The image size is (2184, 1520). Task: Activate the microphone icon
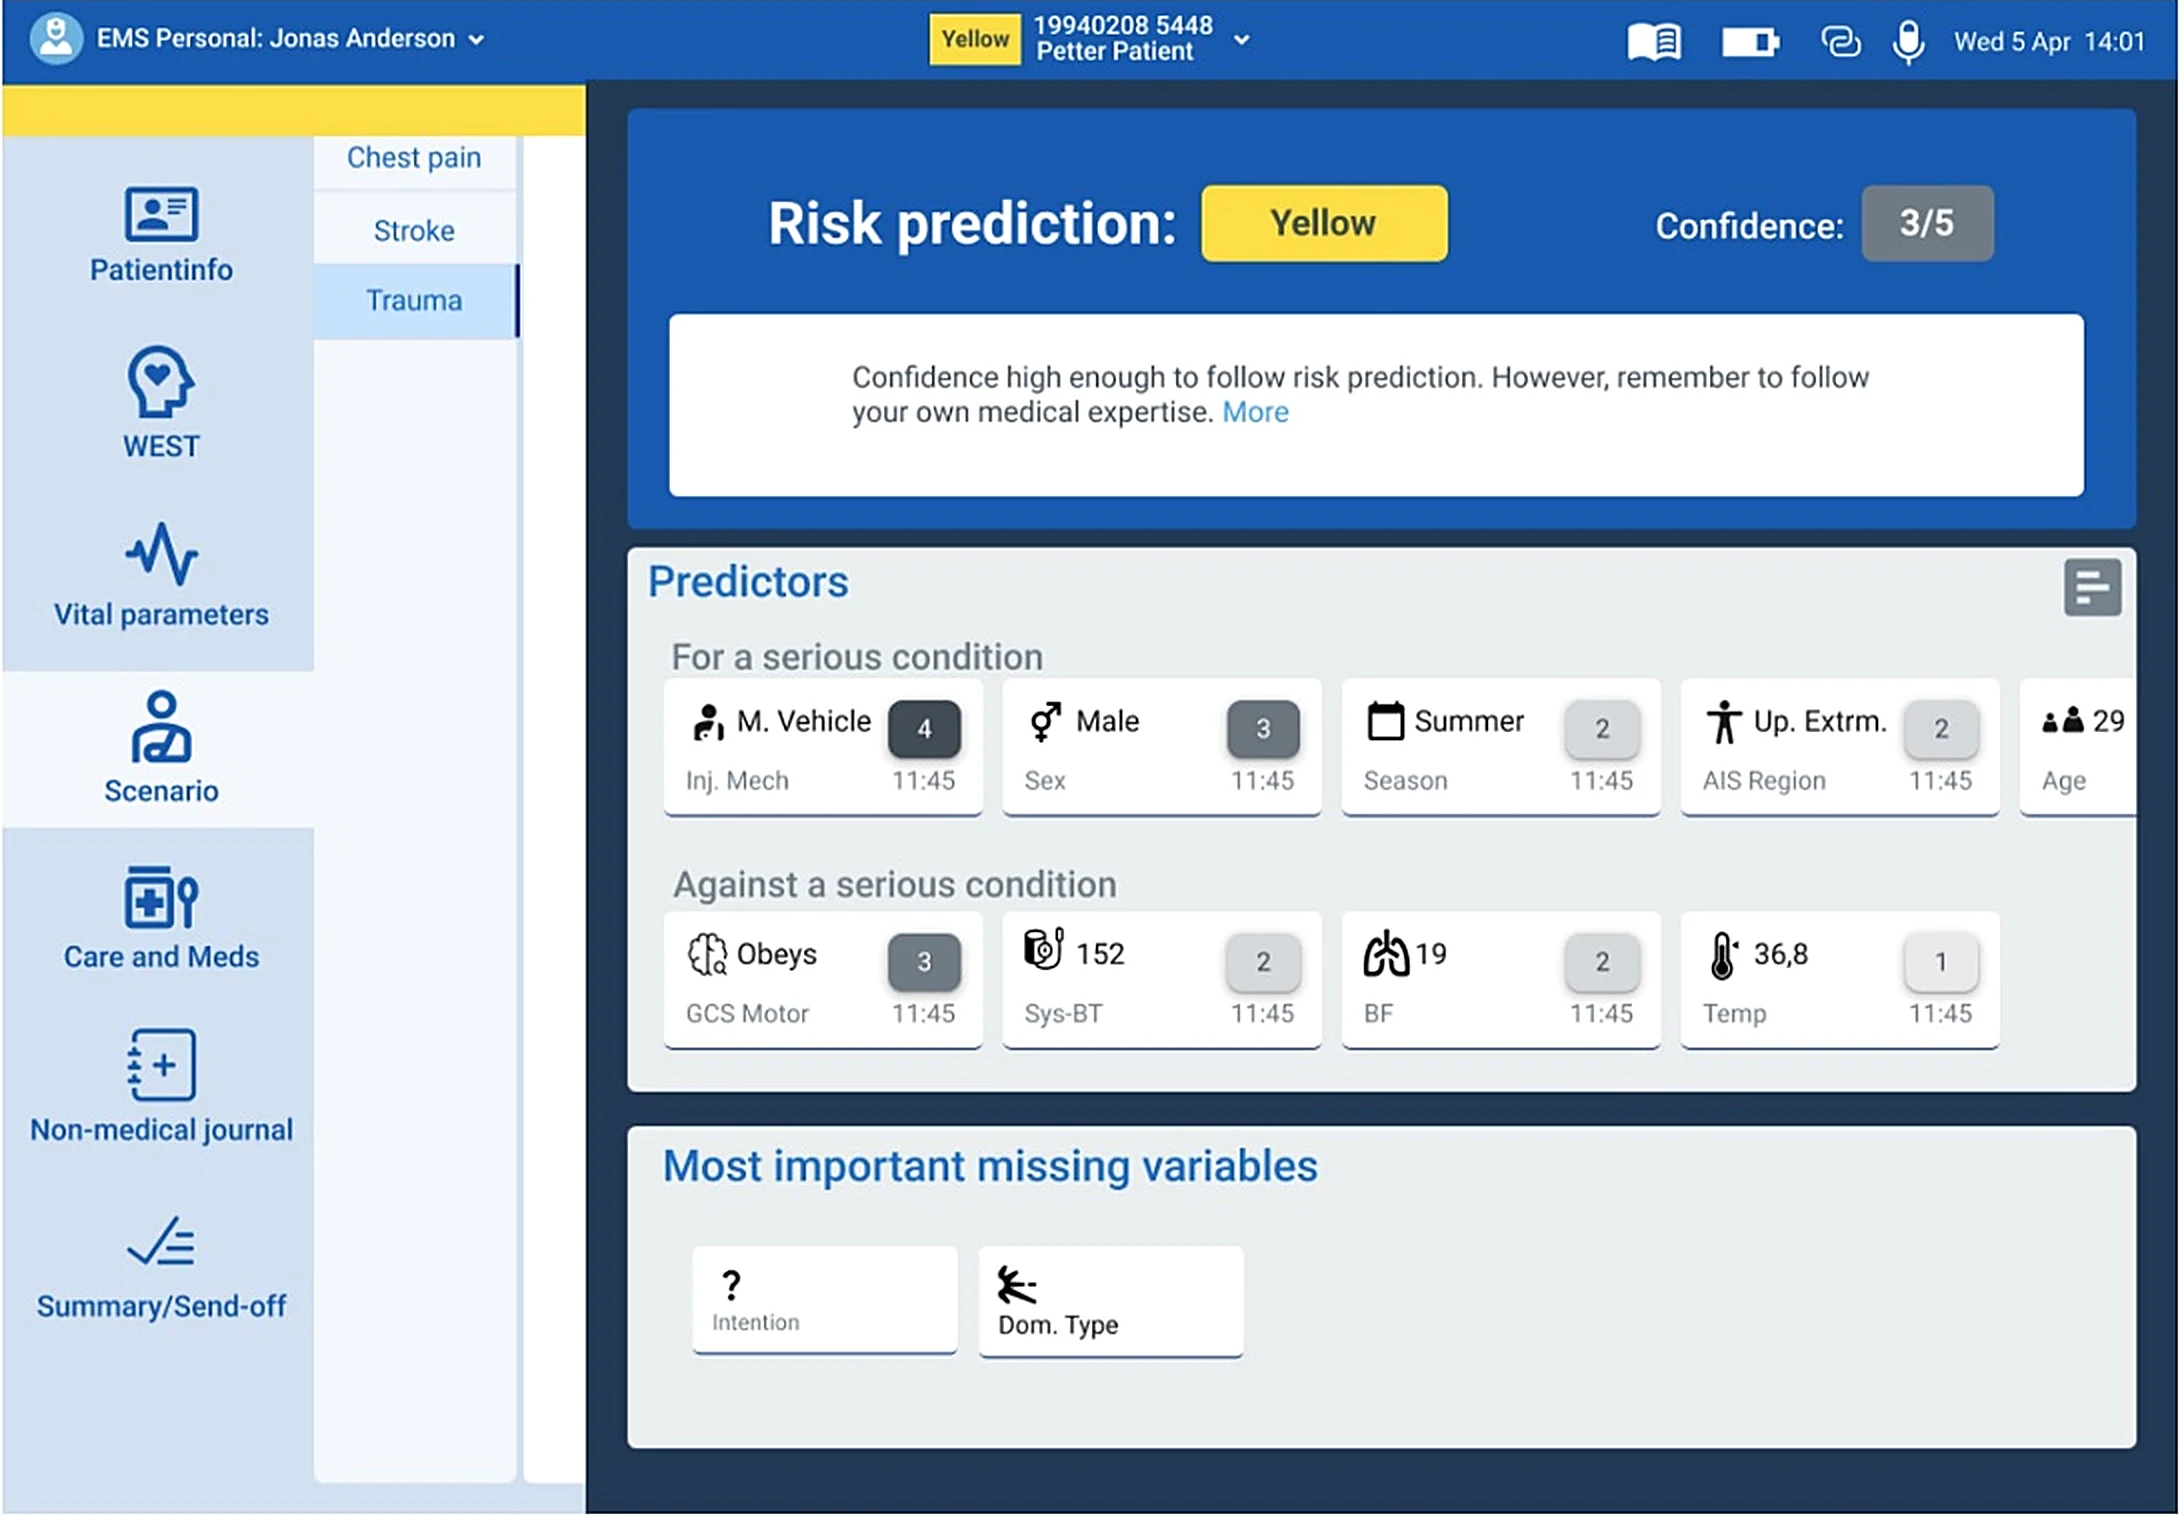pyautogui.click(x=1908, y=42)
